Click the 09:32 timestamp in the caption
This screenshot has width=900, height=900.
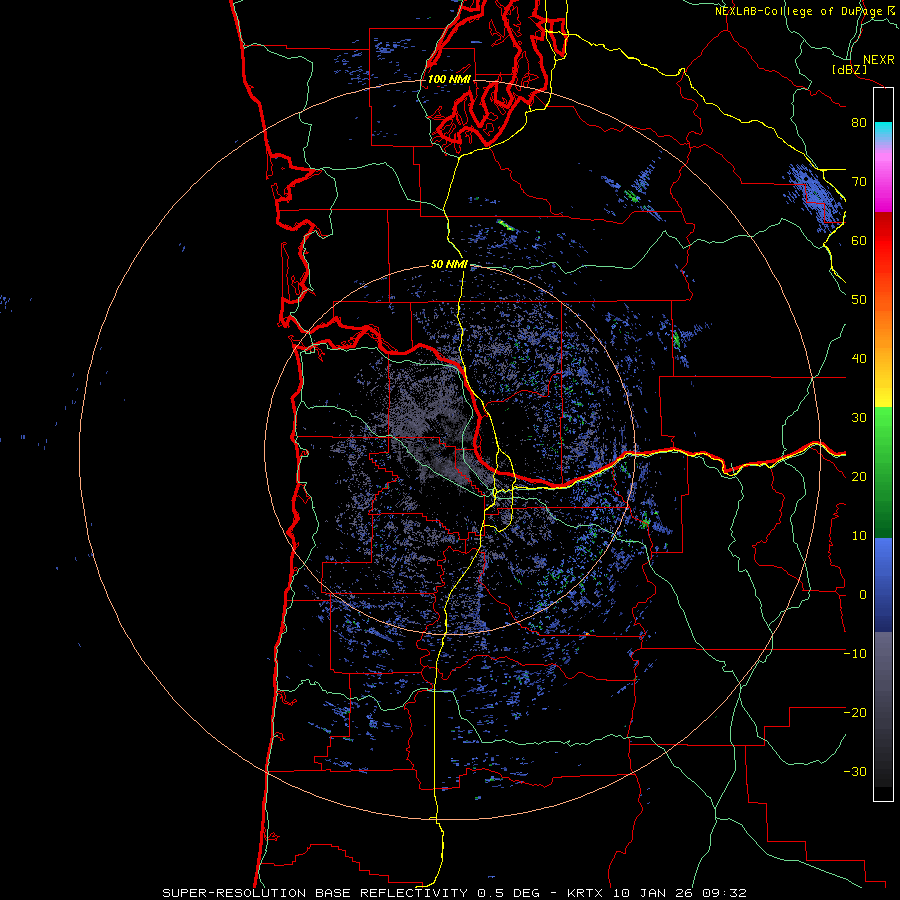coord(723,893)
